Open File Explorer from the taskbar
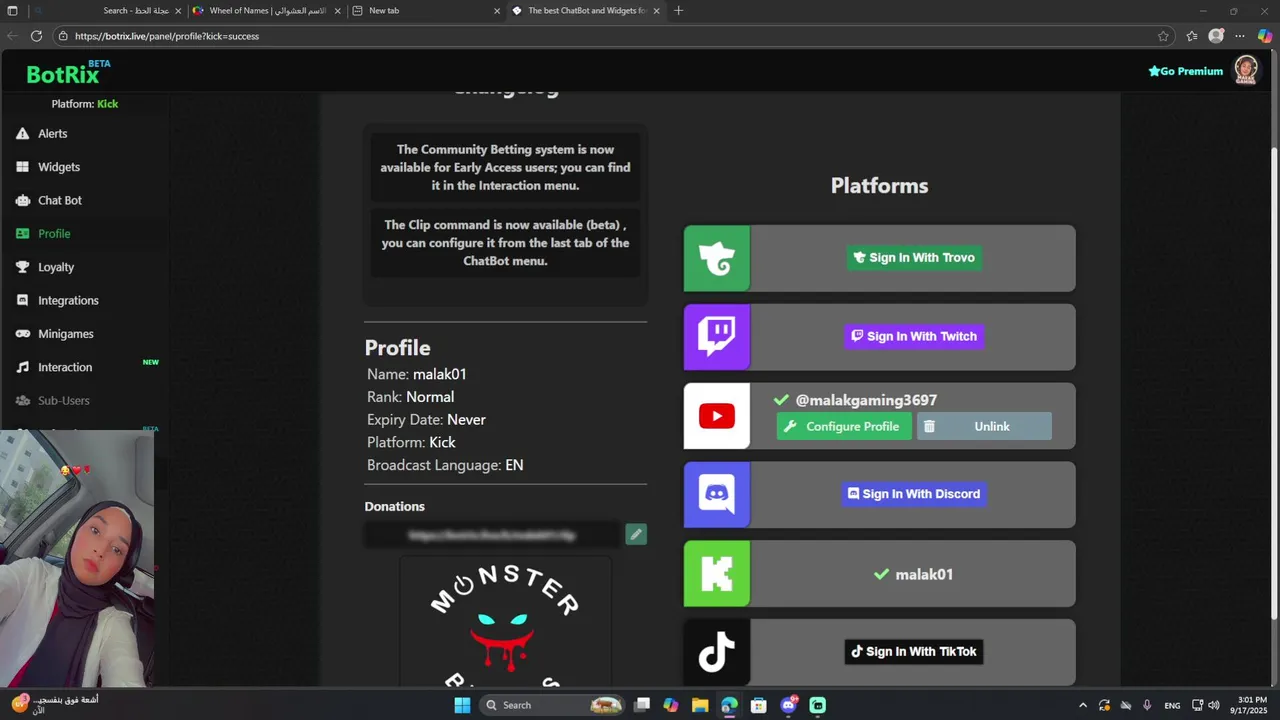 [700, 705]
